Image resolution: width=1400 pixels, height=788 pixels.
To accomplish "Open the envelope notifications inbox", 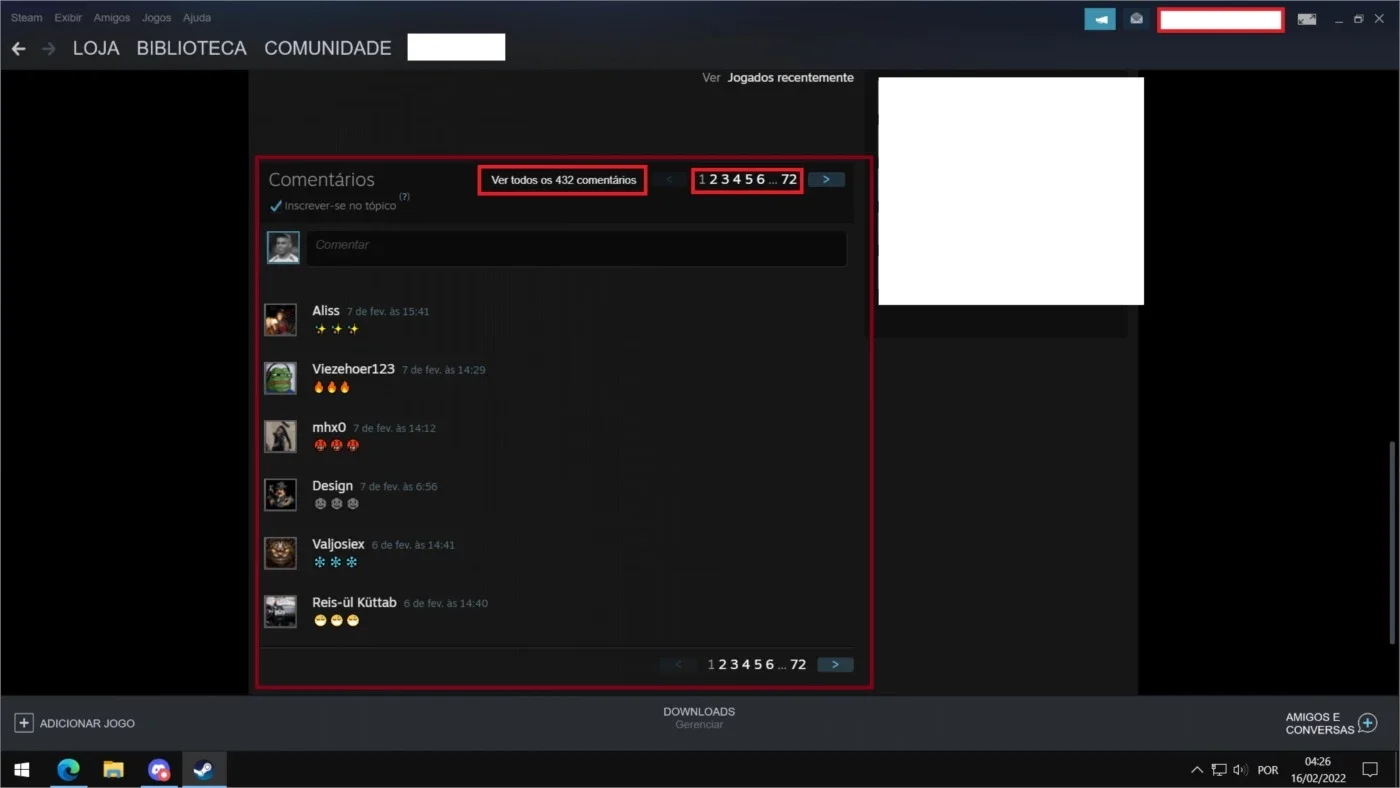I will coord(1136,19).
